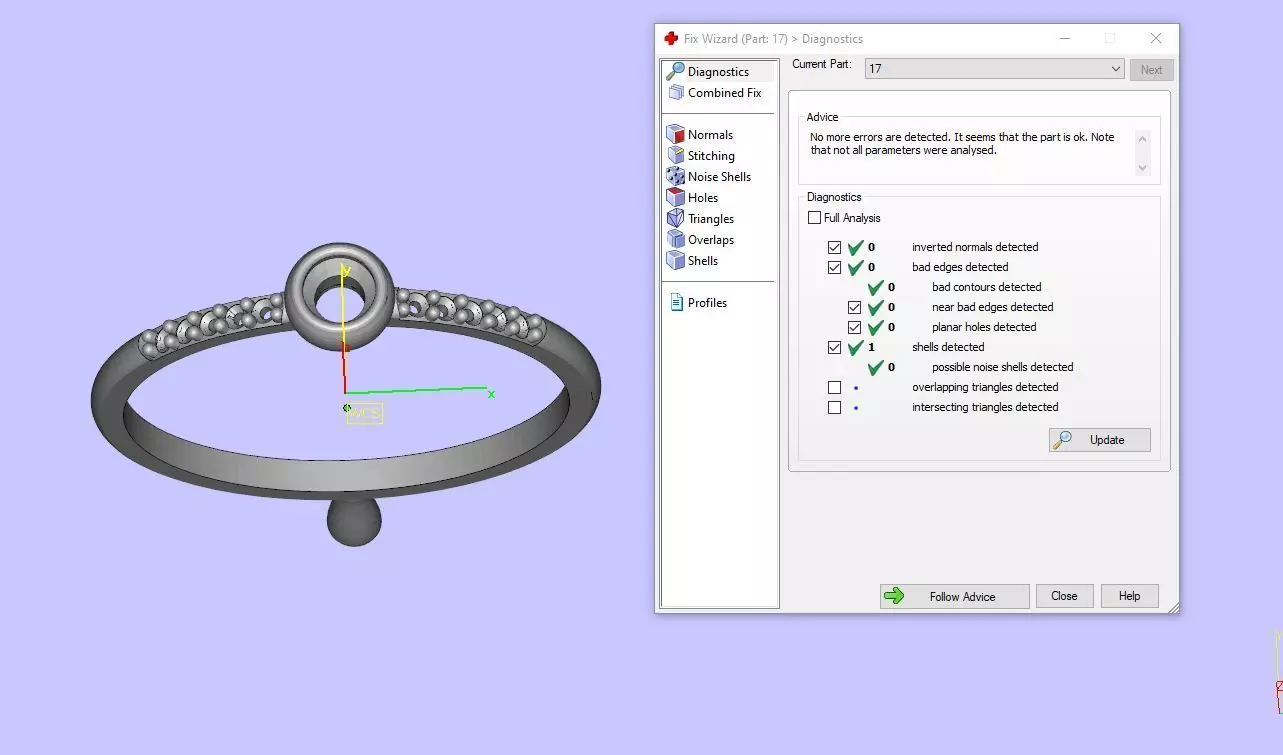Click the Next part button

pos(1151,70)
